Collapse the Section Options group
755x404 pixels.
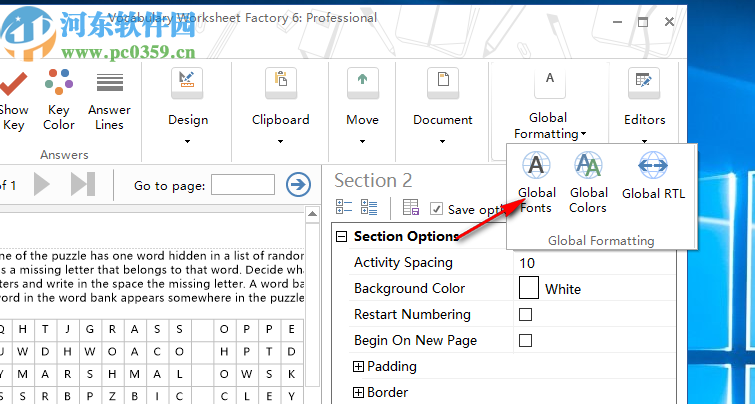(342, 237)
